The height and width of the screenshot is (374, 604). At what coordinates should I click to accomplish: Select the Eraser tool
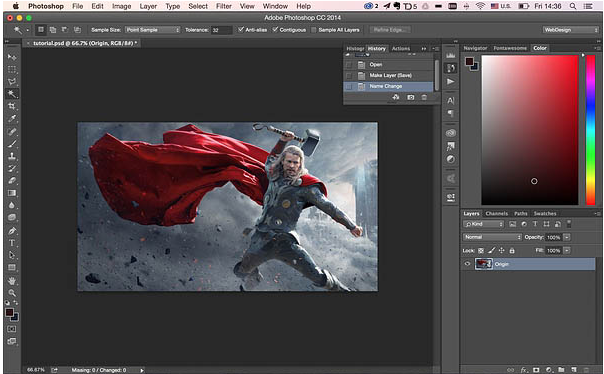coord(12,181)
